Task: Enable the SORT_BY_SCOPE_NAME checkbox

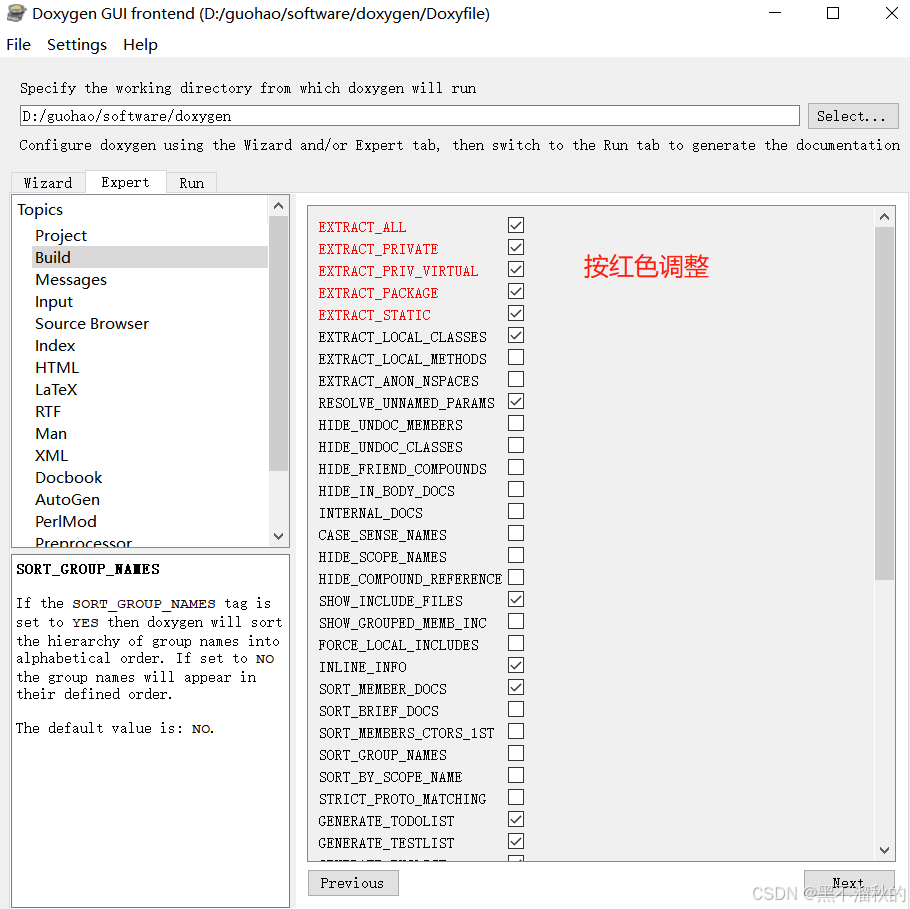Action: coord(516,775)
